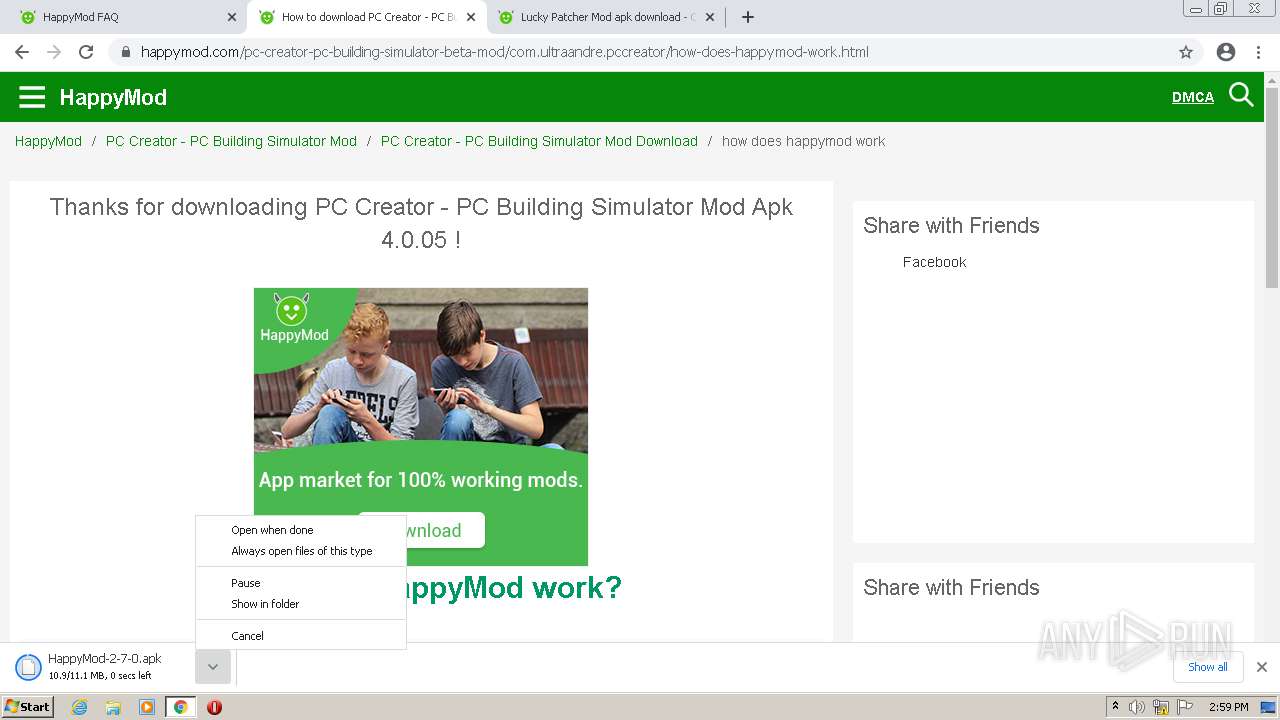This screenshot has width=1280, height=720.
Task: Open the HappyMod hamburger menu
Action: 32,97
